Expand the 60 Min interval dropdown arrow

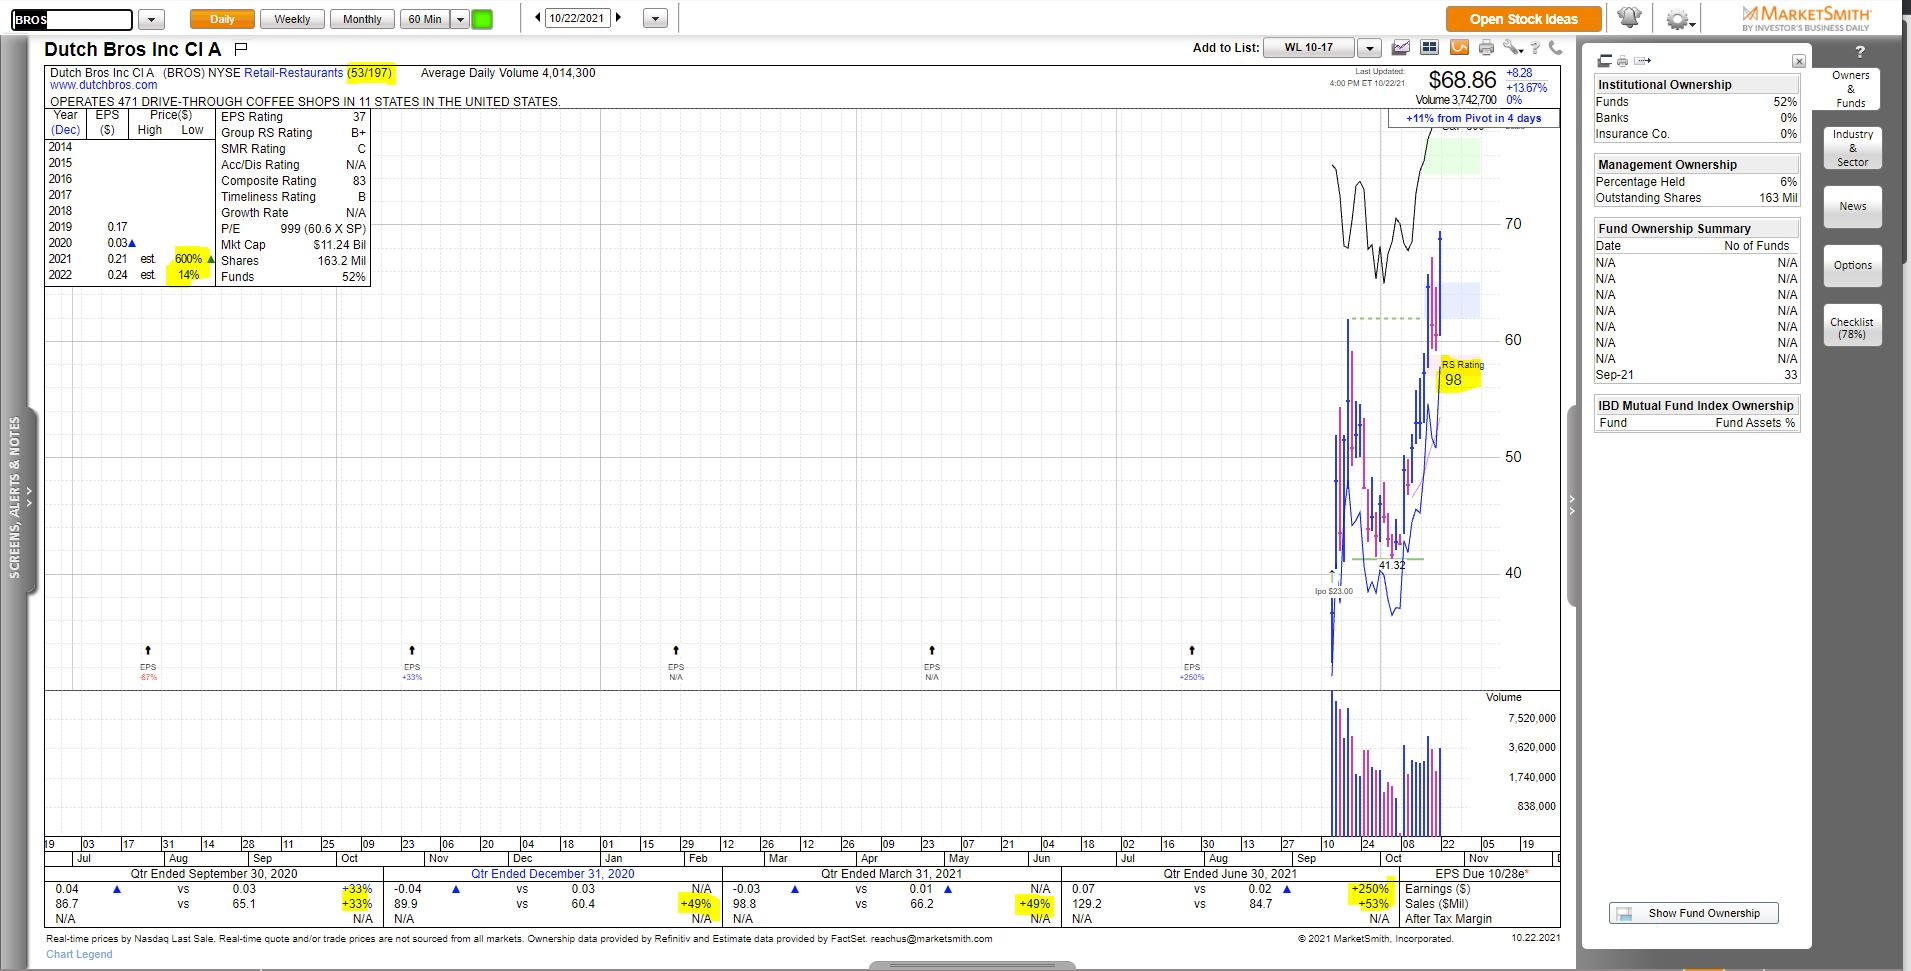click(460, 19)
